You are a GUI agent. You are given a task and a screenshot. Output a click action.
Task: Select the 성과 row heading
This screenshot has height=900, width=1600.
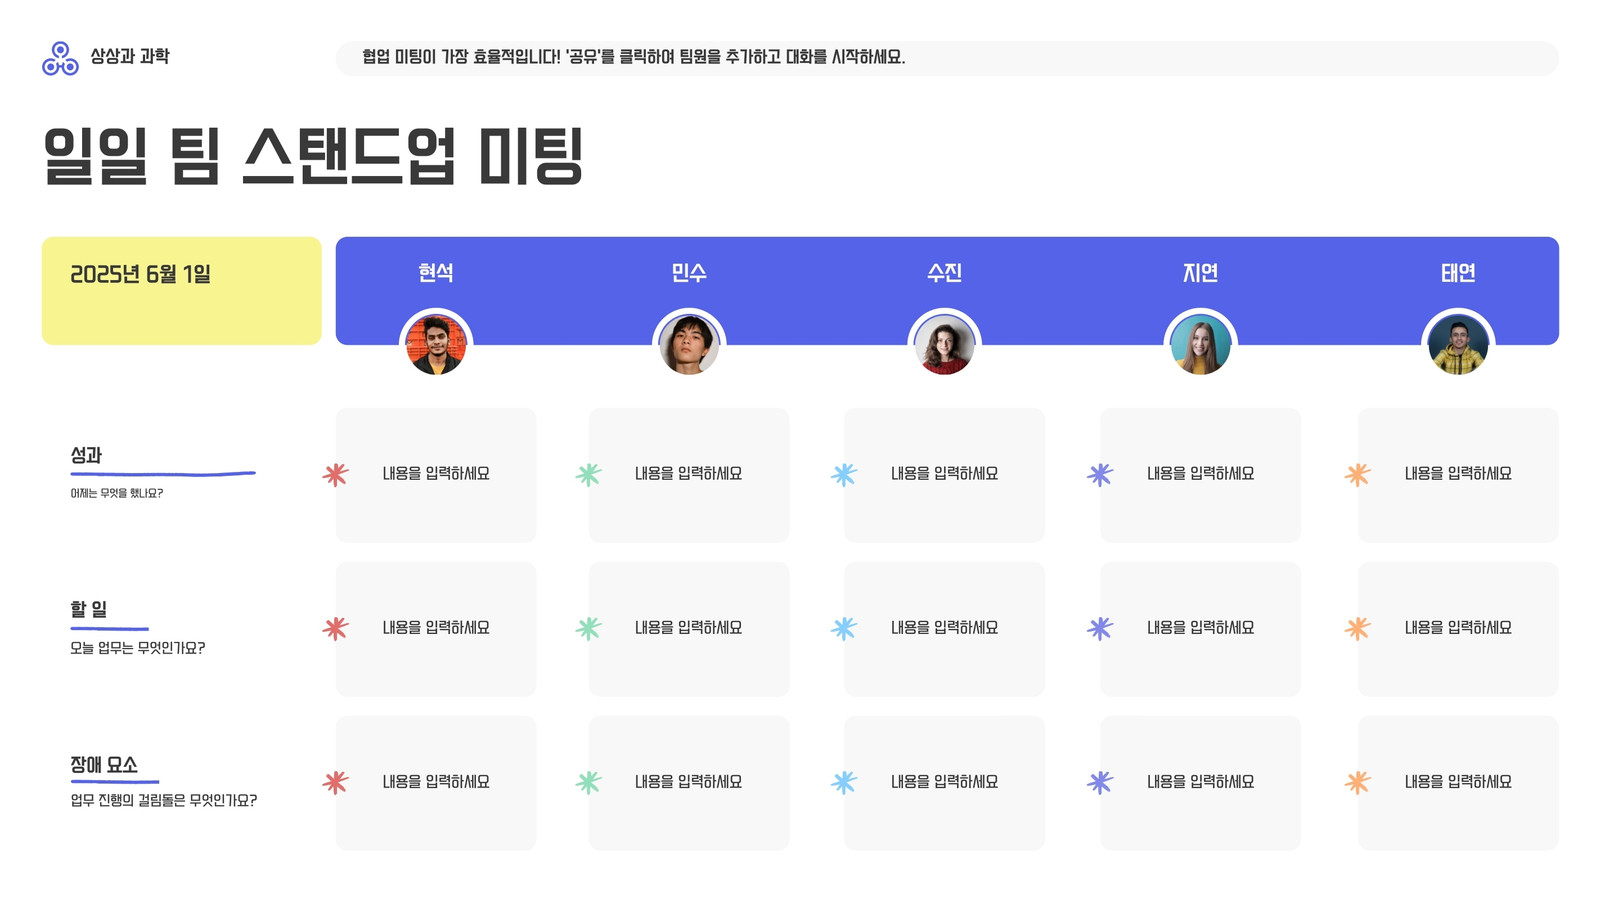[x=86, y=455]
